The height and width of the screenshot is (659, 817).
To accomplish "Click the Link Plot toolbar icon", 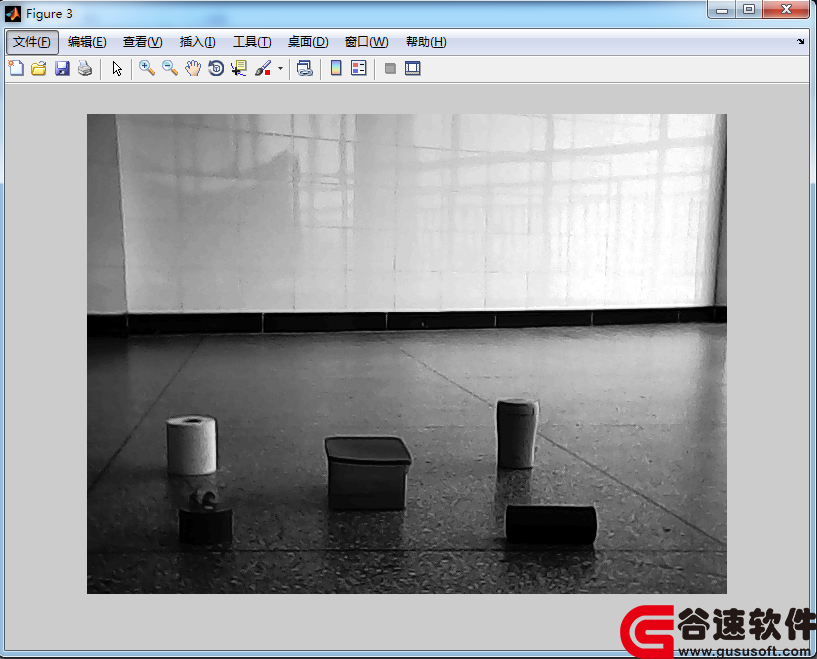I will (305, 68).
